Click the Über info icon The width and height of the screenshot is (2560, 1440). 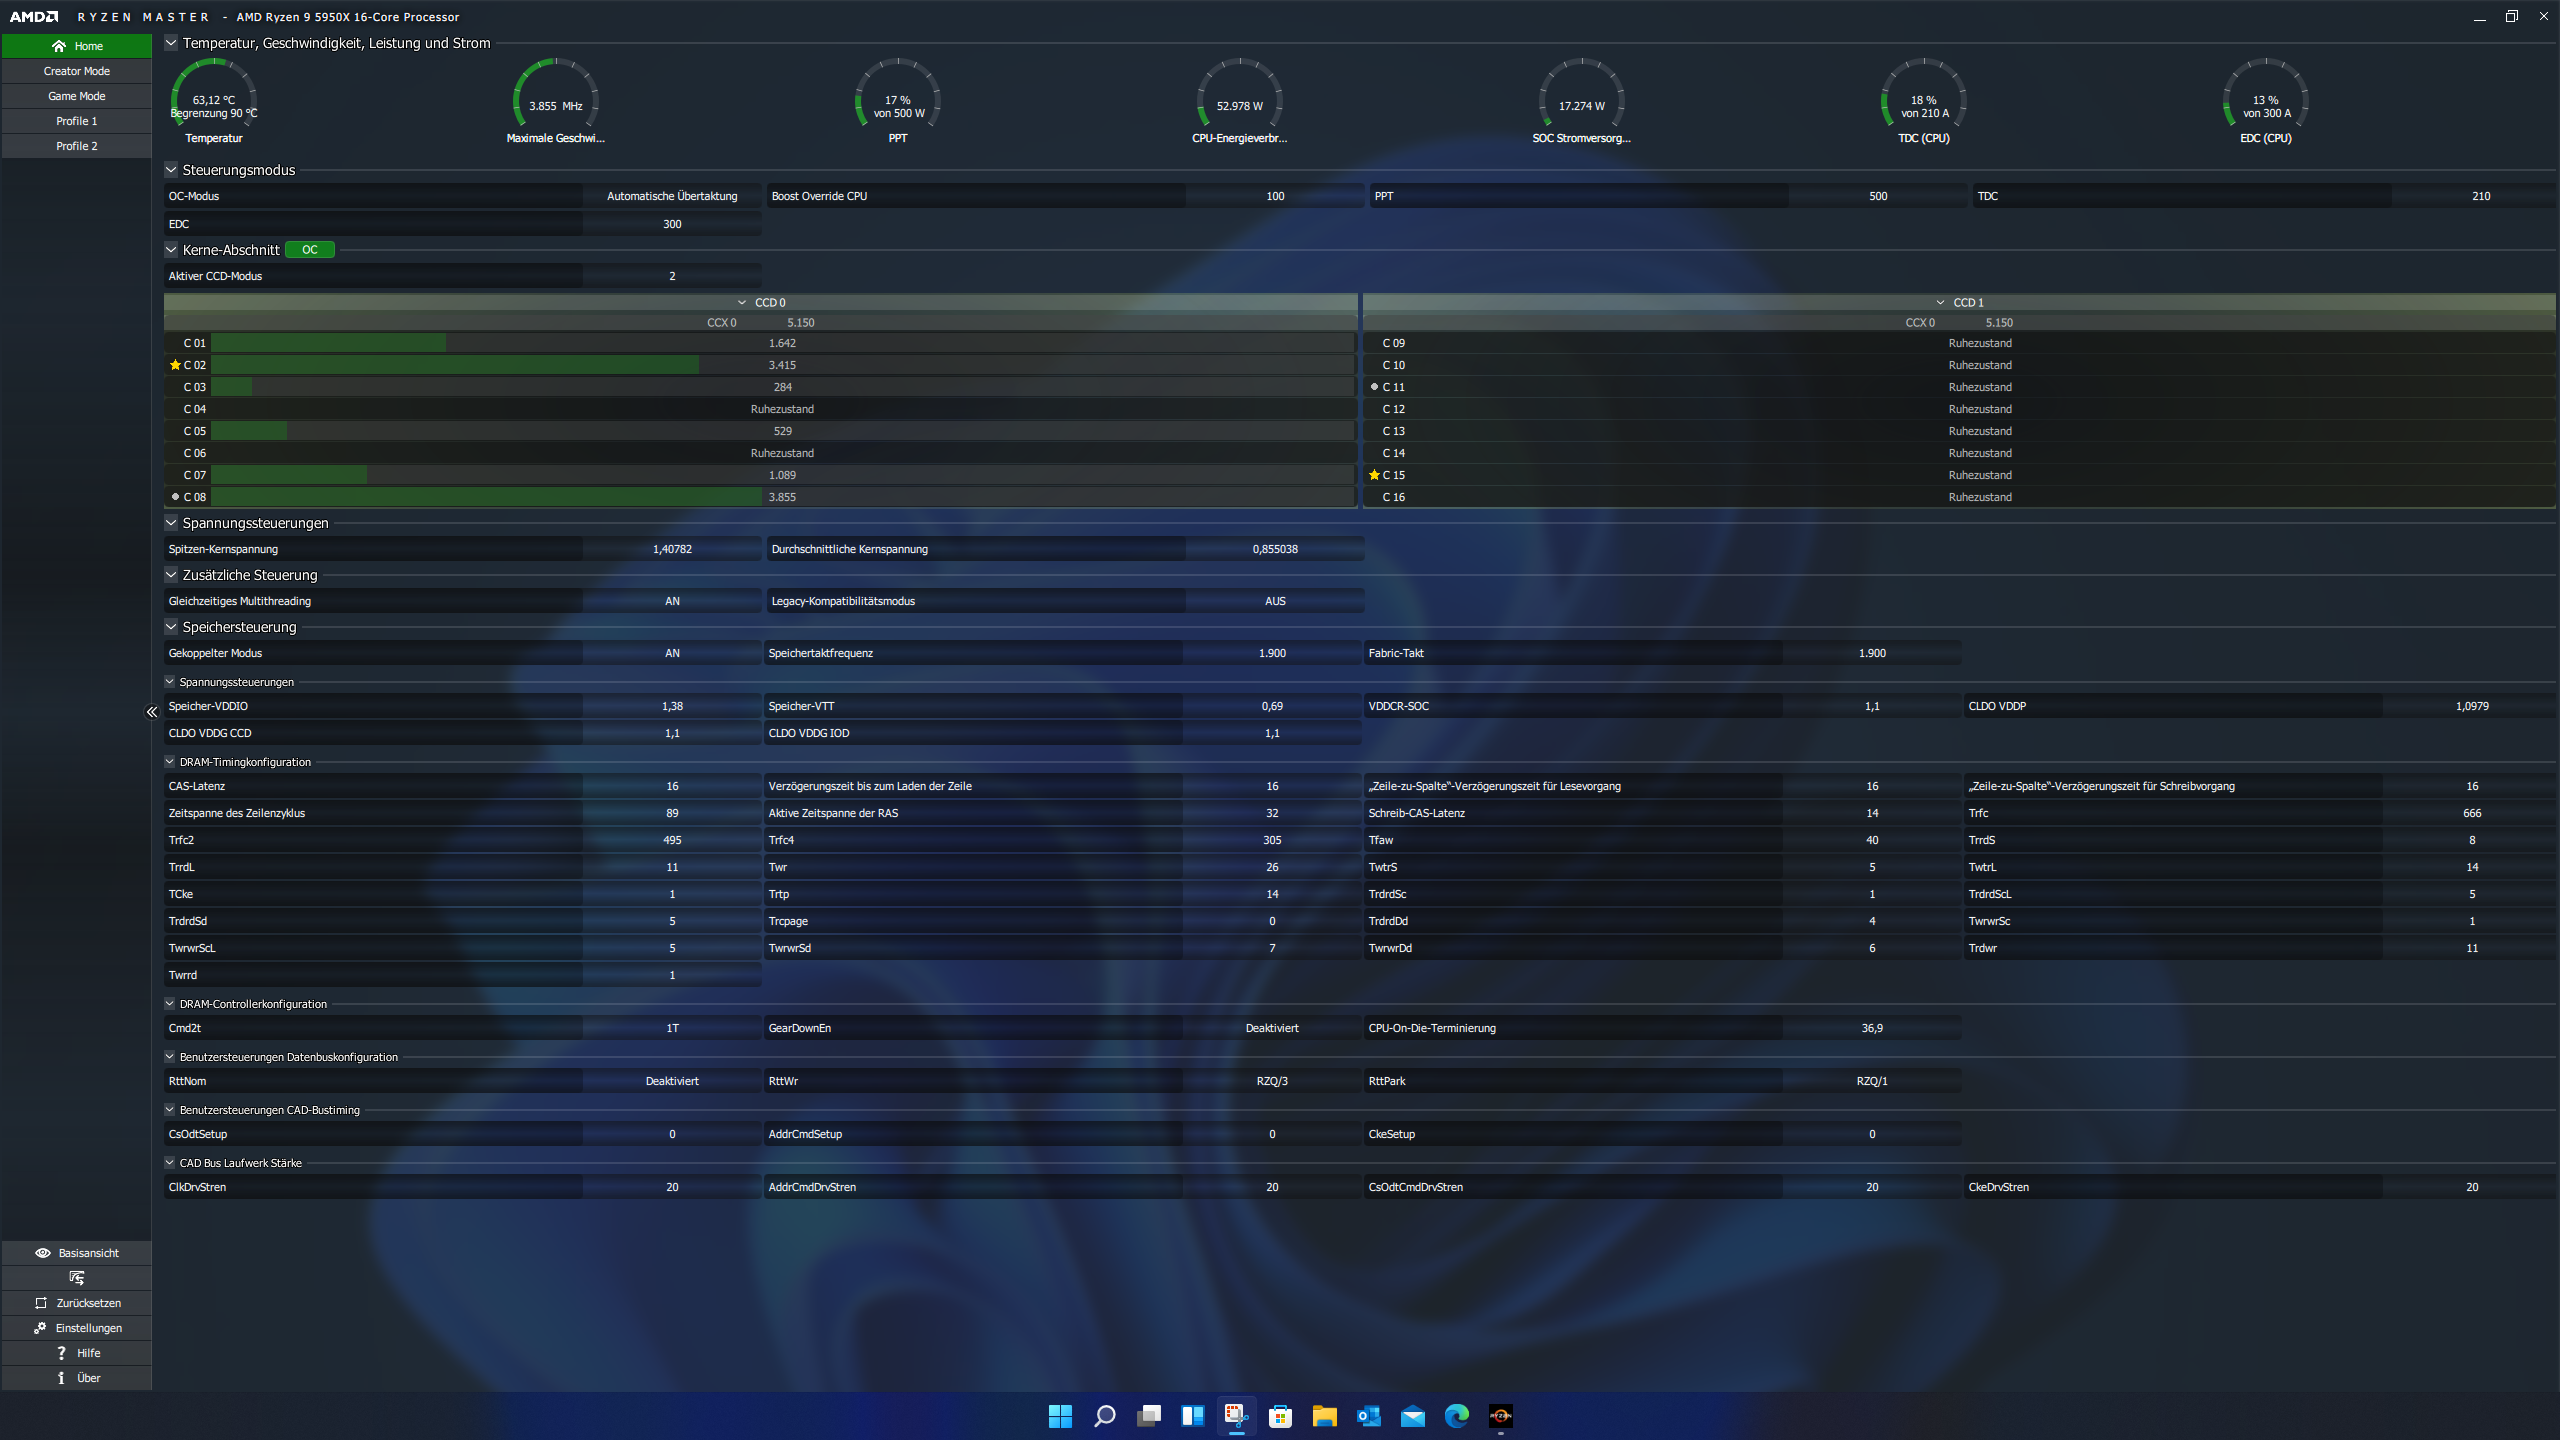click(61, 1378)
